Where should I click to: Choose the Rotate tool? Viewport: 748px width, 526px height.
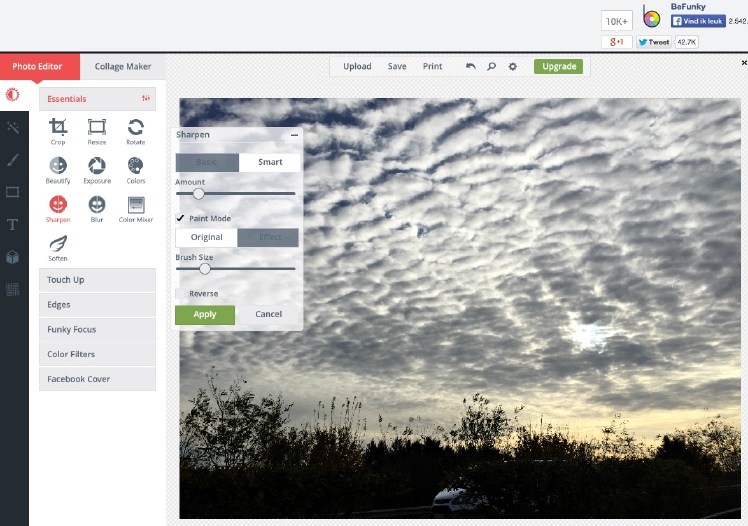[x=136, y=131]
